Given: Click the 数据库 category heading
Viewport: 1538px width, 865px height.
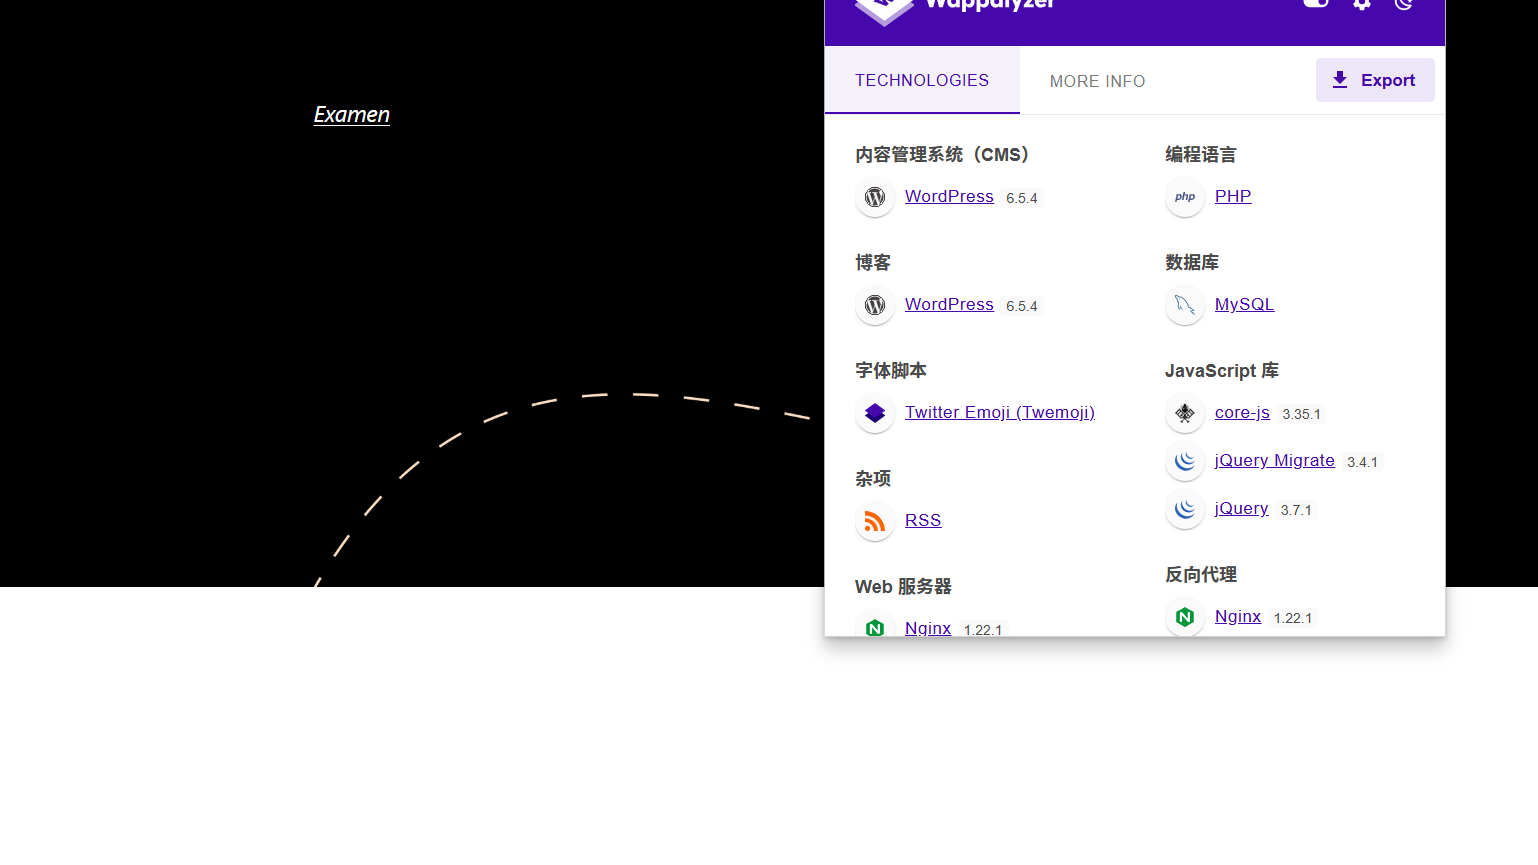Looking at the screenshot, I should click(1192, 263).
